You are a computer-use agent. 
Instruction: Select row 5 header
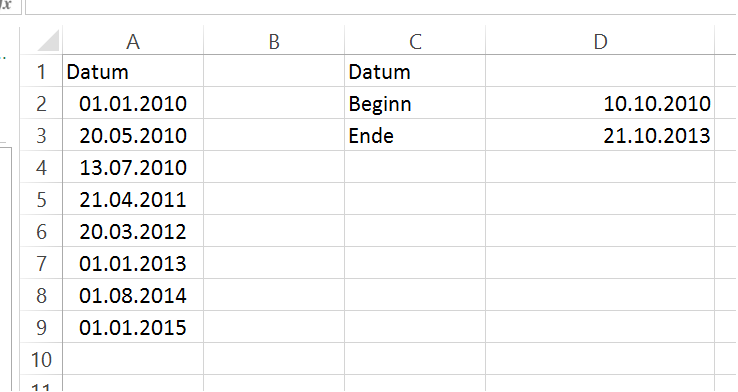click(41, 200)
